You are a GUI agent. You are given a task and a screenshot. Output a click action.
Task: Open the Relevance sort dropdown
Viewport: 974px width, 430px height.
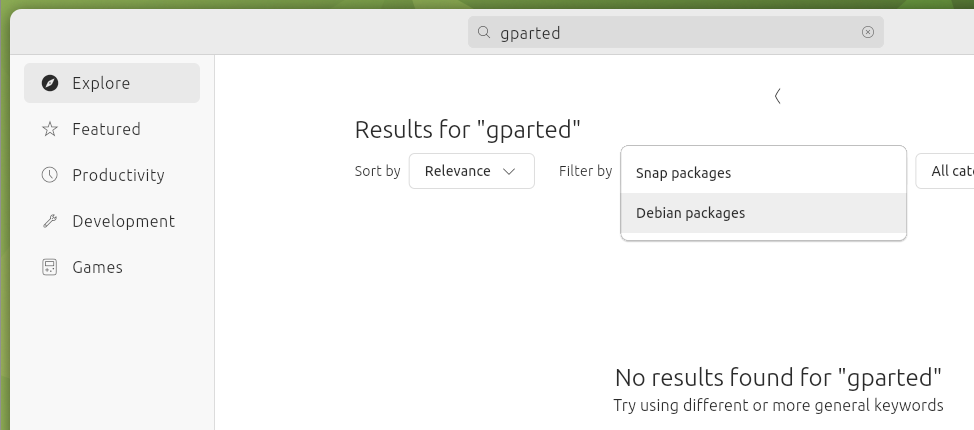(471, 171)
